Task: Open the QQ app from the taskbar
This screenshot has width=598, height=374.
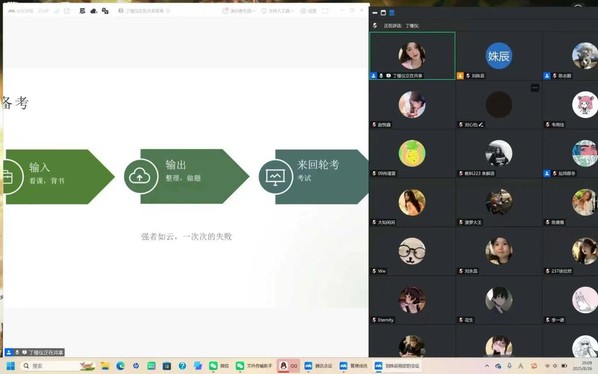Action: (x=288, y=366)
